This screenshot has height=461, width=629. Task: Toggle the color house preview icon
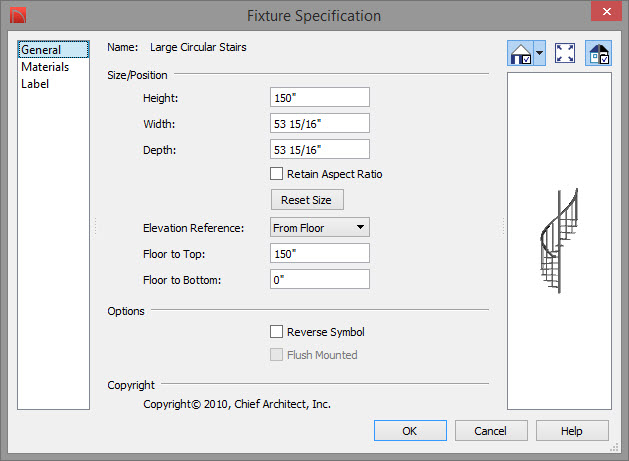click(x=598, y=53)
